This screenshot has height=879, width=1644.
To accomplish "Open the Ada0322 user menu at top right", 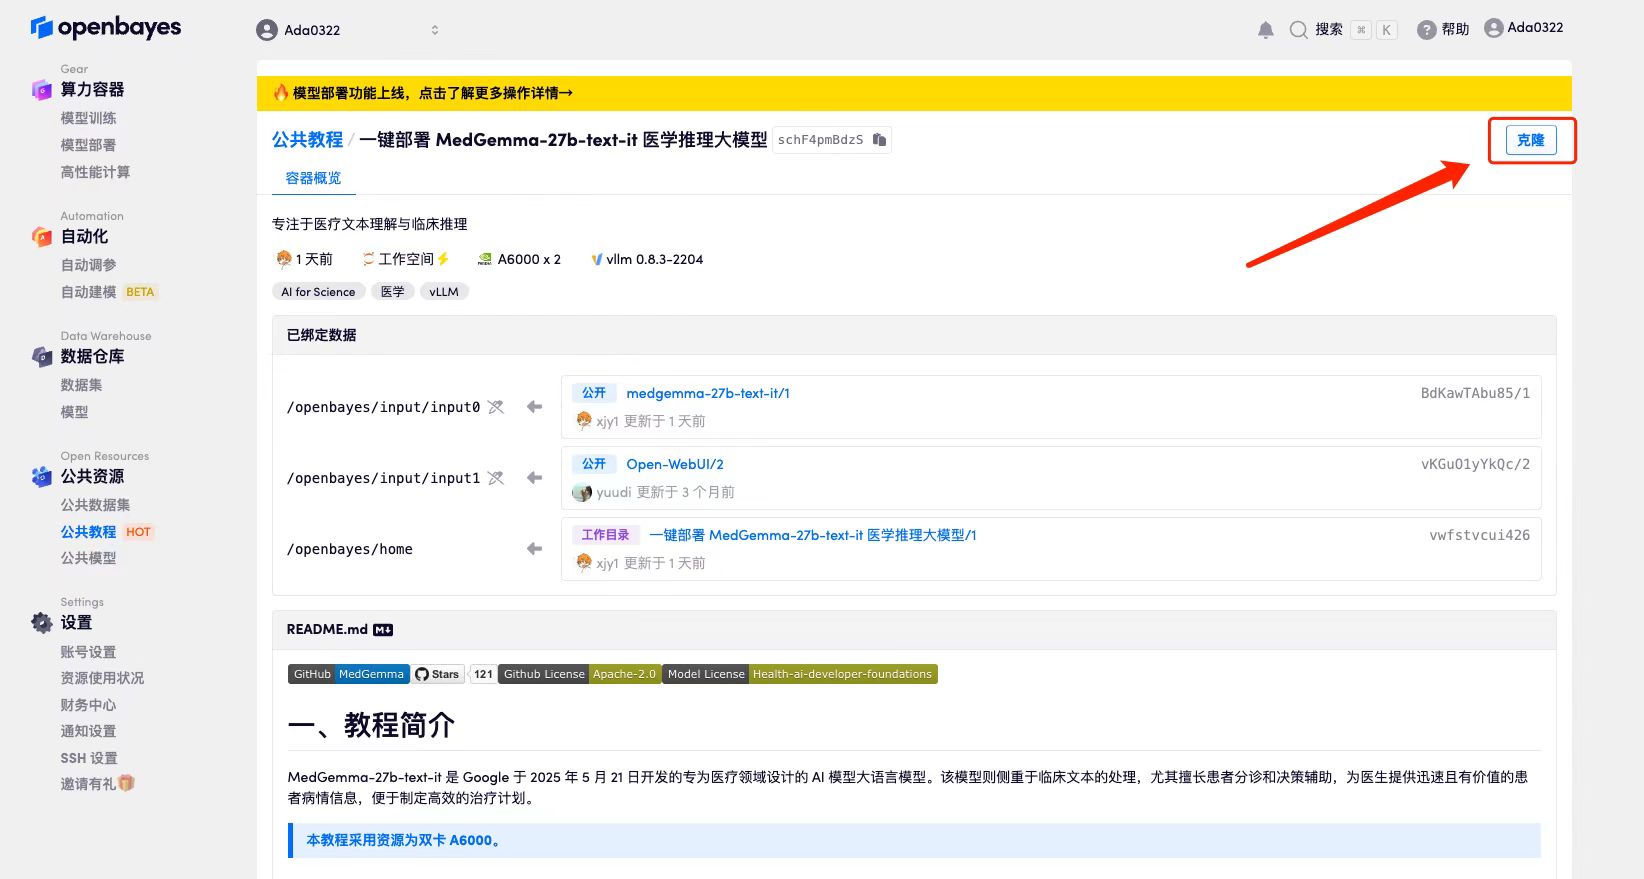I will [1523, 28].
